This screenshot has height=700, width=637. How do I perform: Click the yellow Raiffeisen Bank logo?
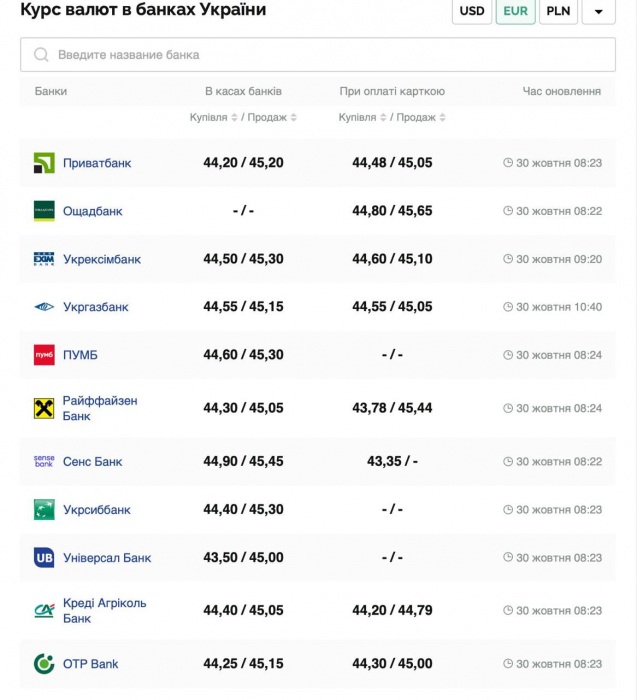pos(44,408)
